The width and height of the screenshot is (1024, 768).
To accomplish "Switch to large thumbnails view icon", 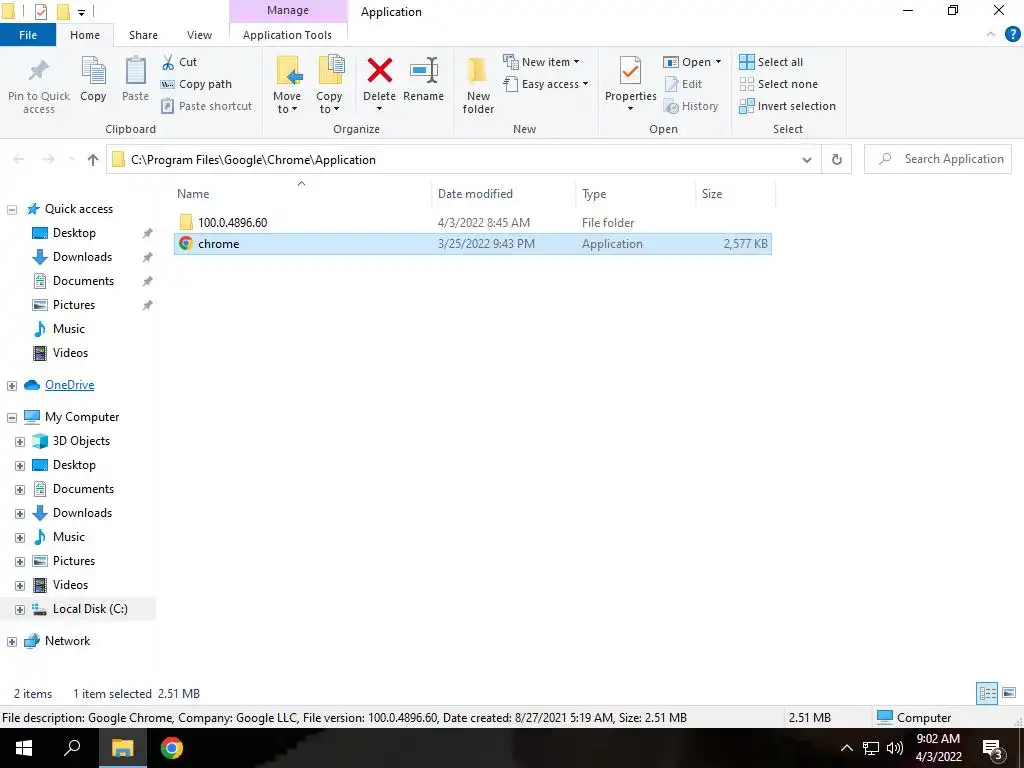I will (x=1009, y=693).
